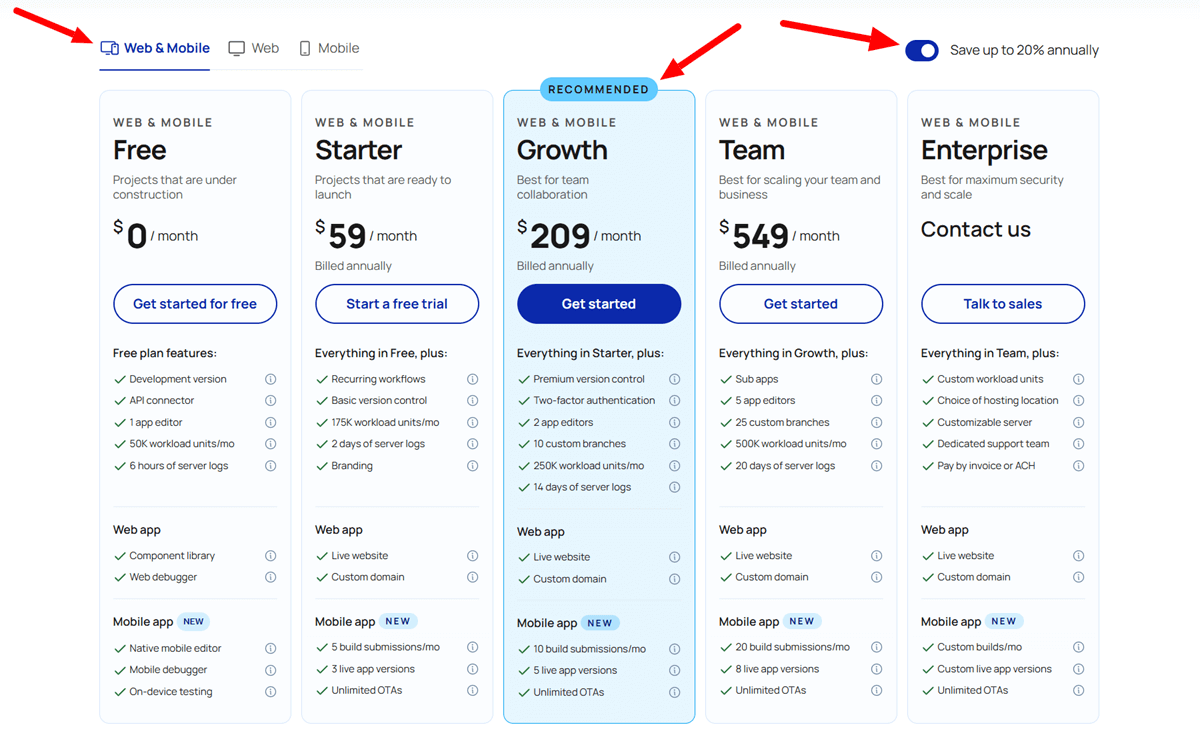Image resolution: width=1200 pixels, height=750 pixels.
Task: Click the Branding feature info icon
Action: 472,465
